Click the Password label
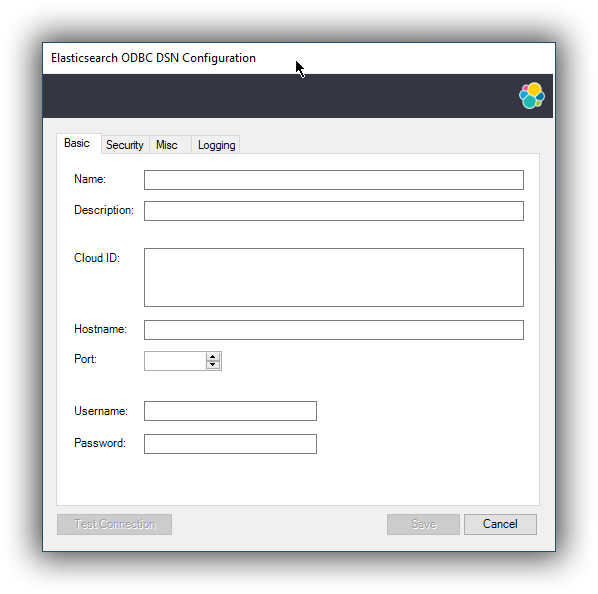 tap(100, 443)
